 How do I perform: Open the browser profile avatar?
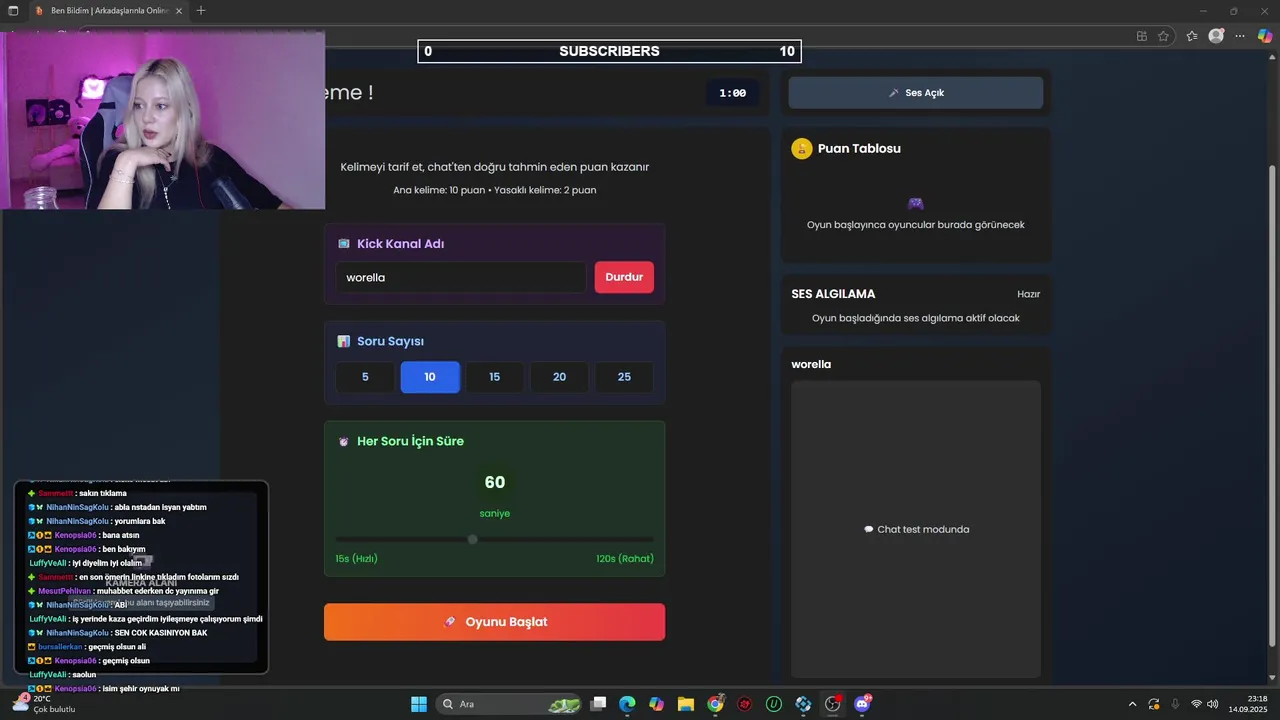pos(1216,36)
